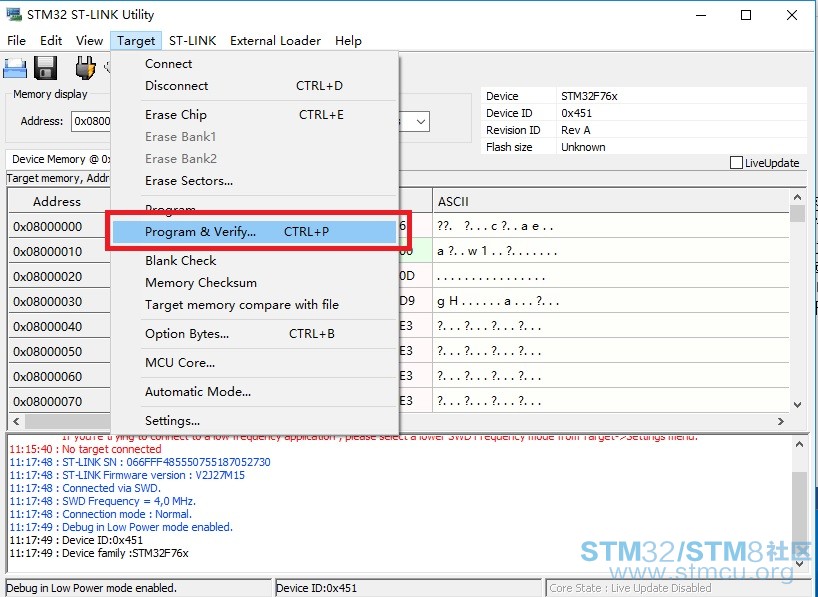Choose Erase Sectors... menu entry
This screenshot has width=818, height=597.
click(x=255, y=181)
